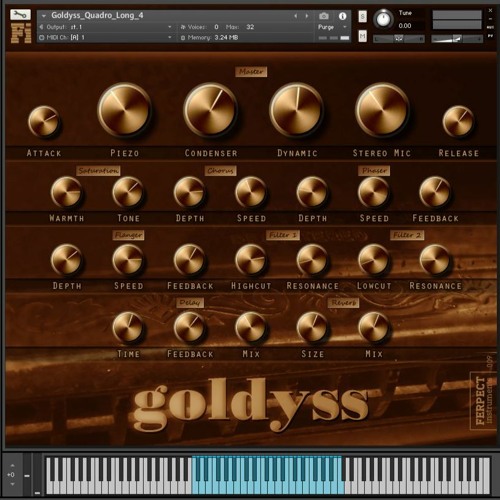Click the Filter 1 Resonance knob
Image resolution: width=500 pixels, height=500 pixels.
click(312, 260)
